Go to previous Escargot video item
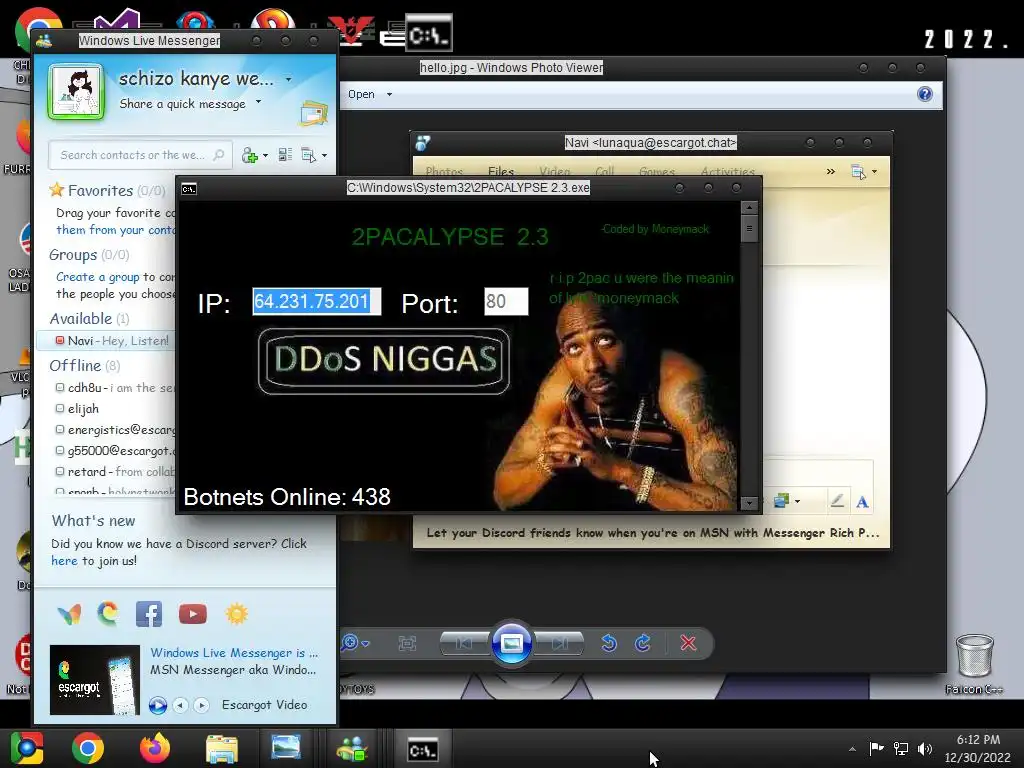 coord(181,705)
